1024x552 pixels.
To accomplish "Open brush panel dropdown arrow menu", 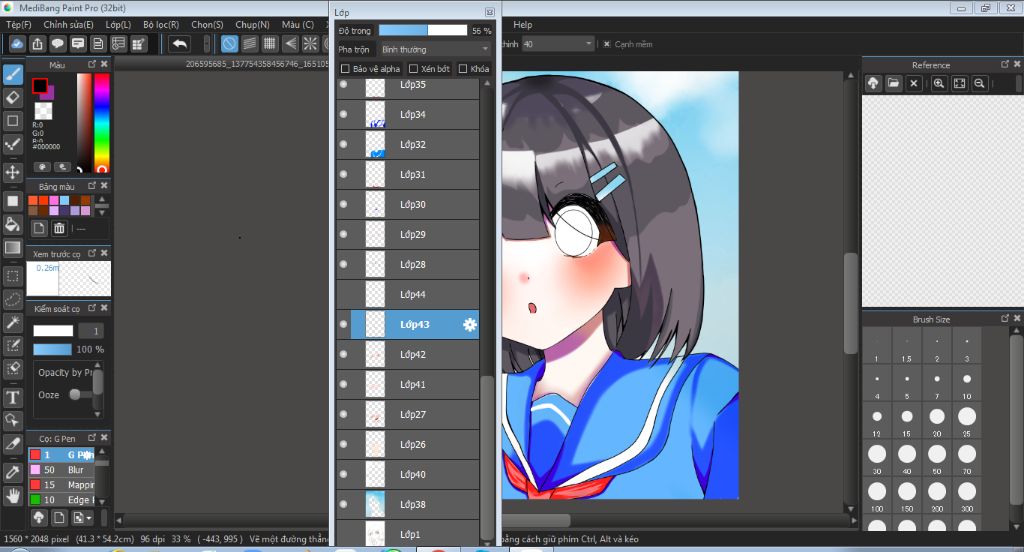I will click(x=82, y=517).
